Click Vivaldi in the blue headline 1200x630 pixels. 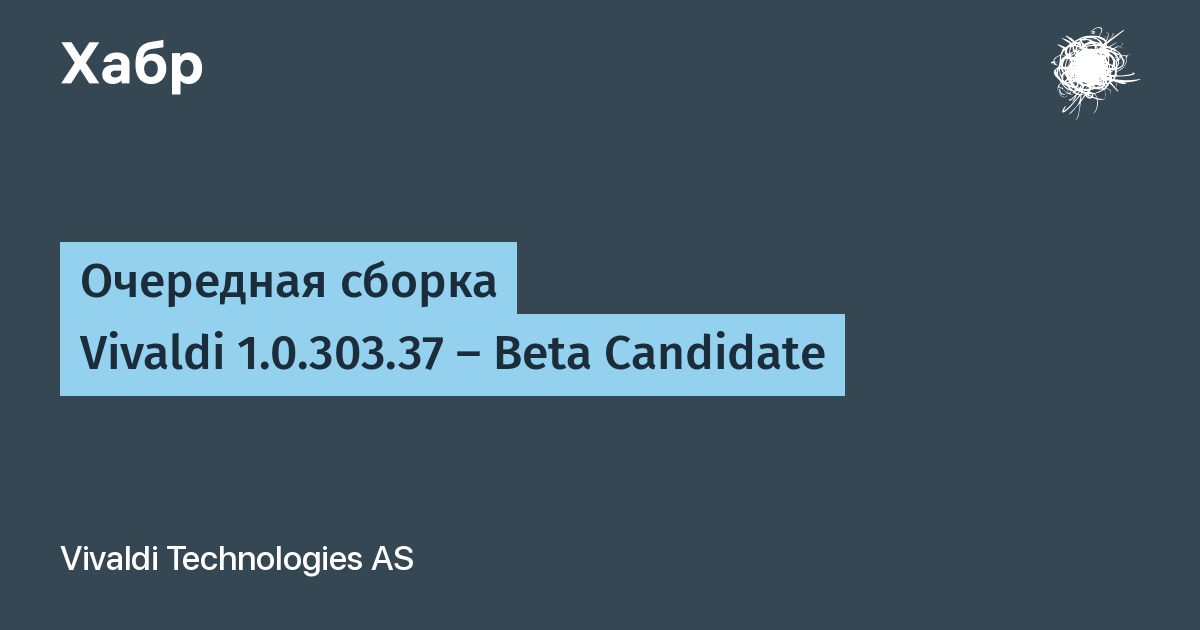[152, 354]
